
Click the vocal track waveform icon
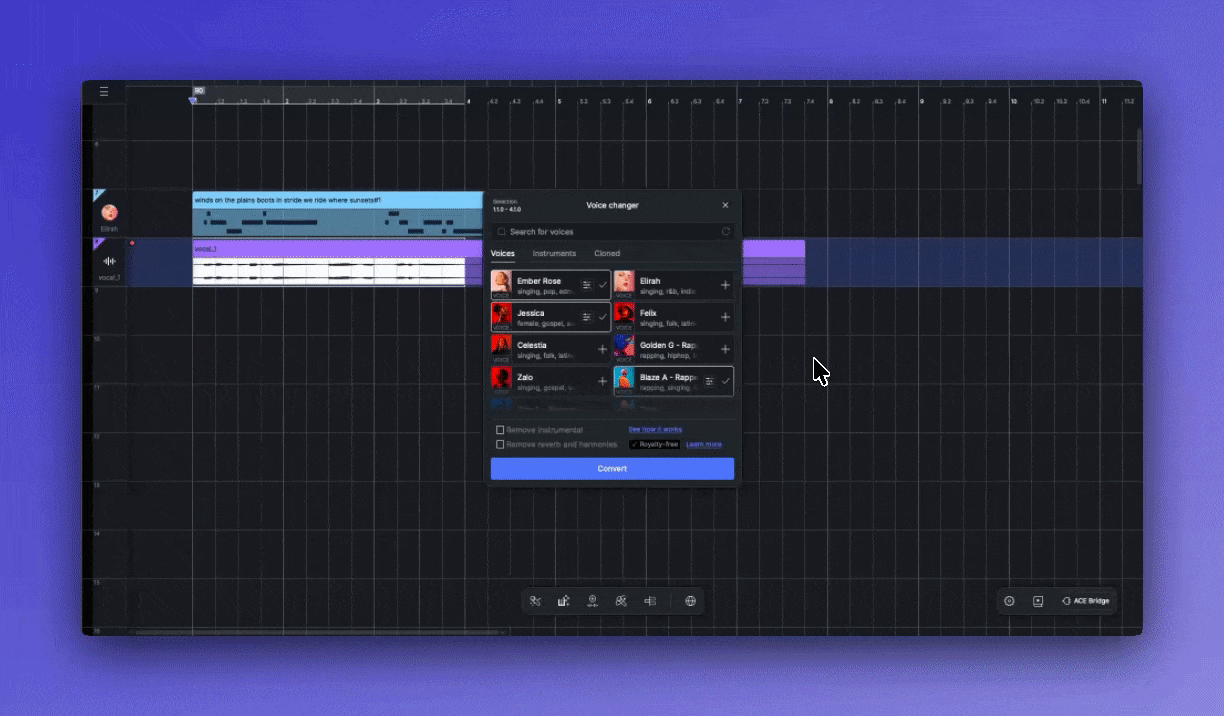109,261
